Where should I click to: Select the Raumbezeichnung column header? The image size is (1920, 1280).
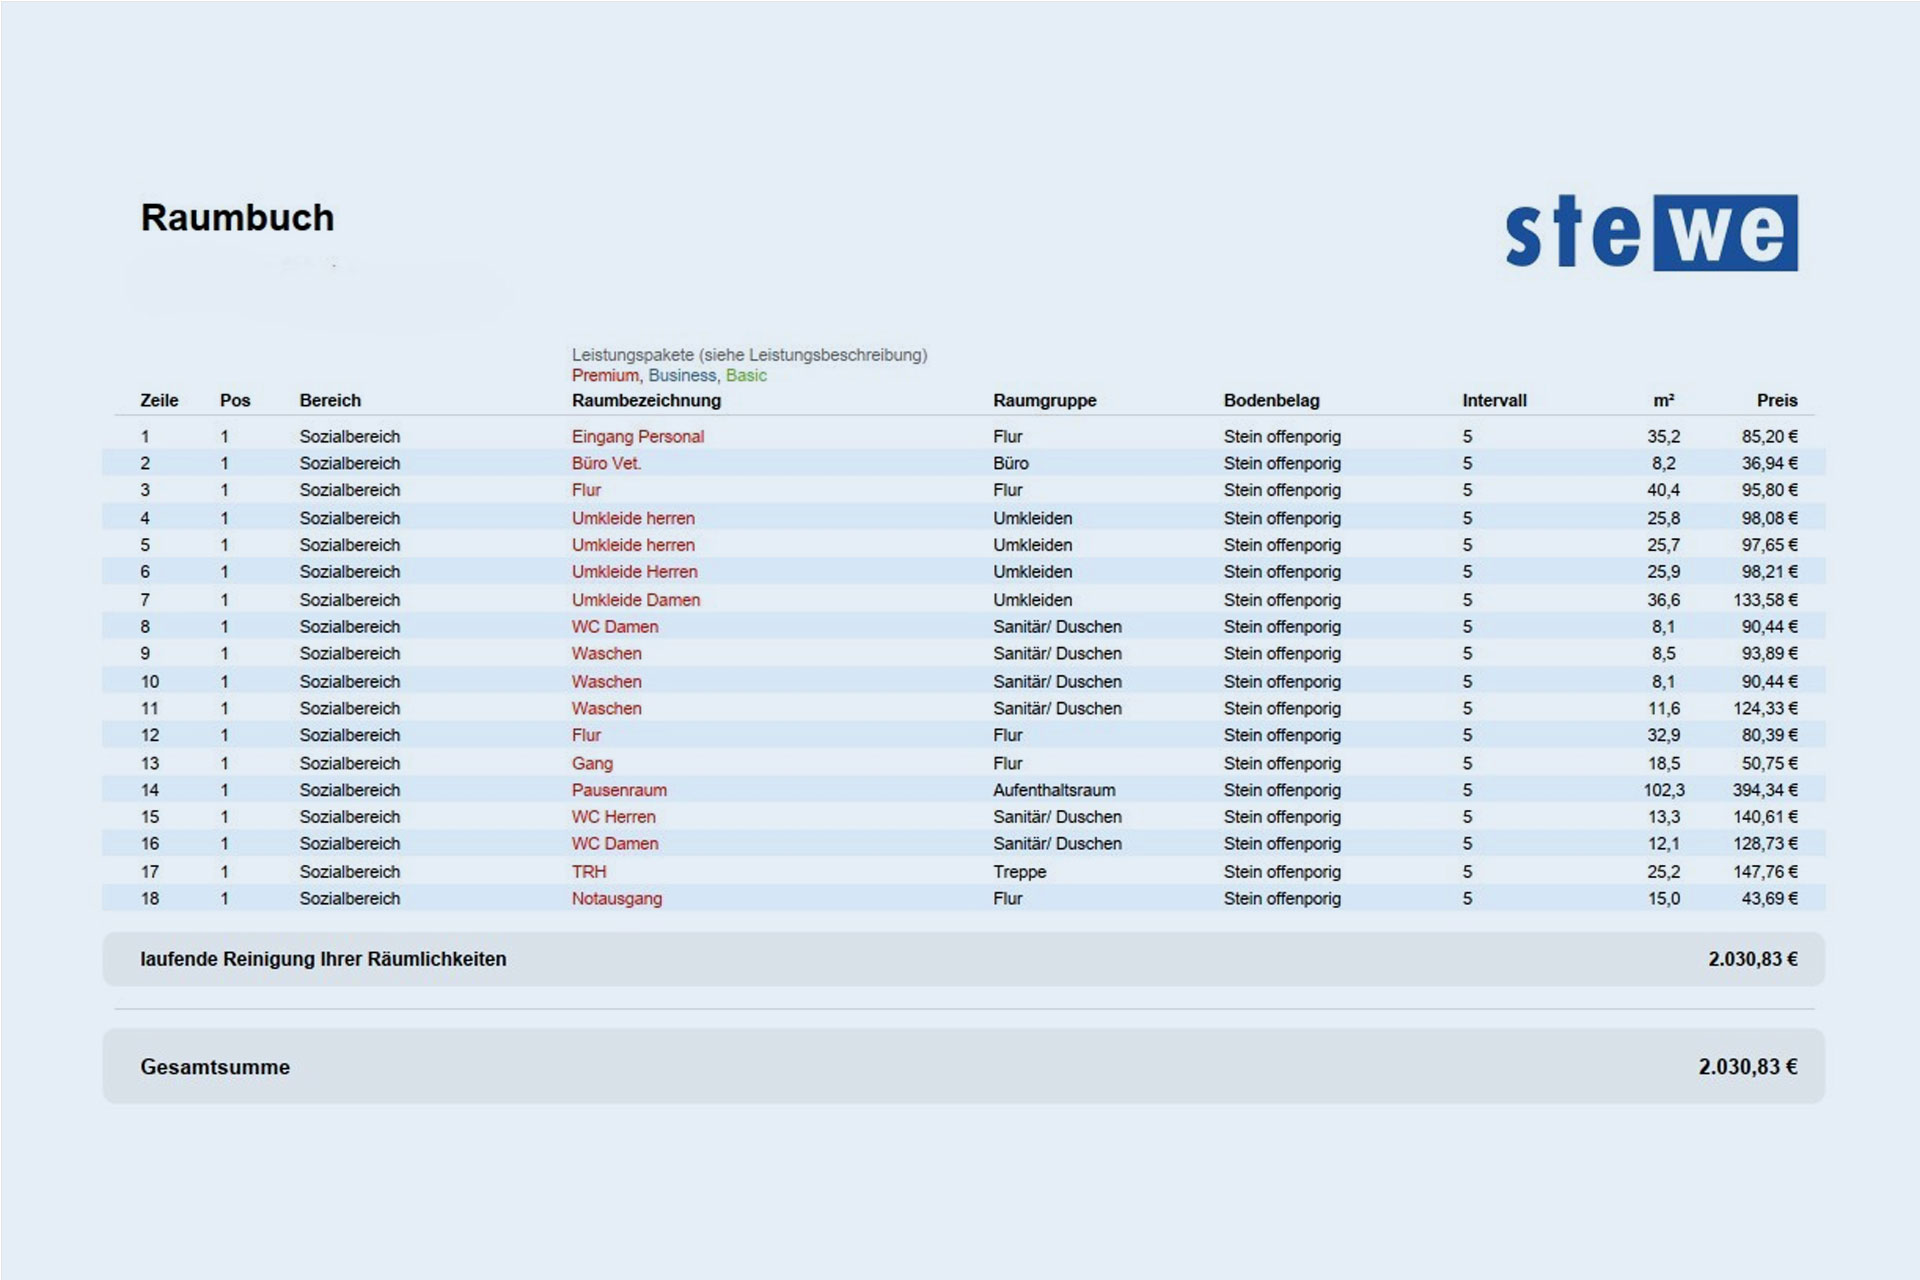646,400
